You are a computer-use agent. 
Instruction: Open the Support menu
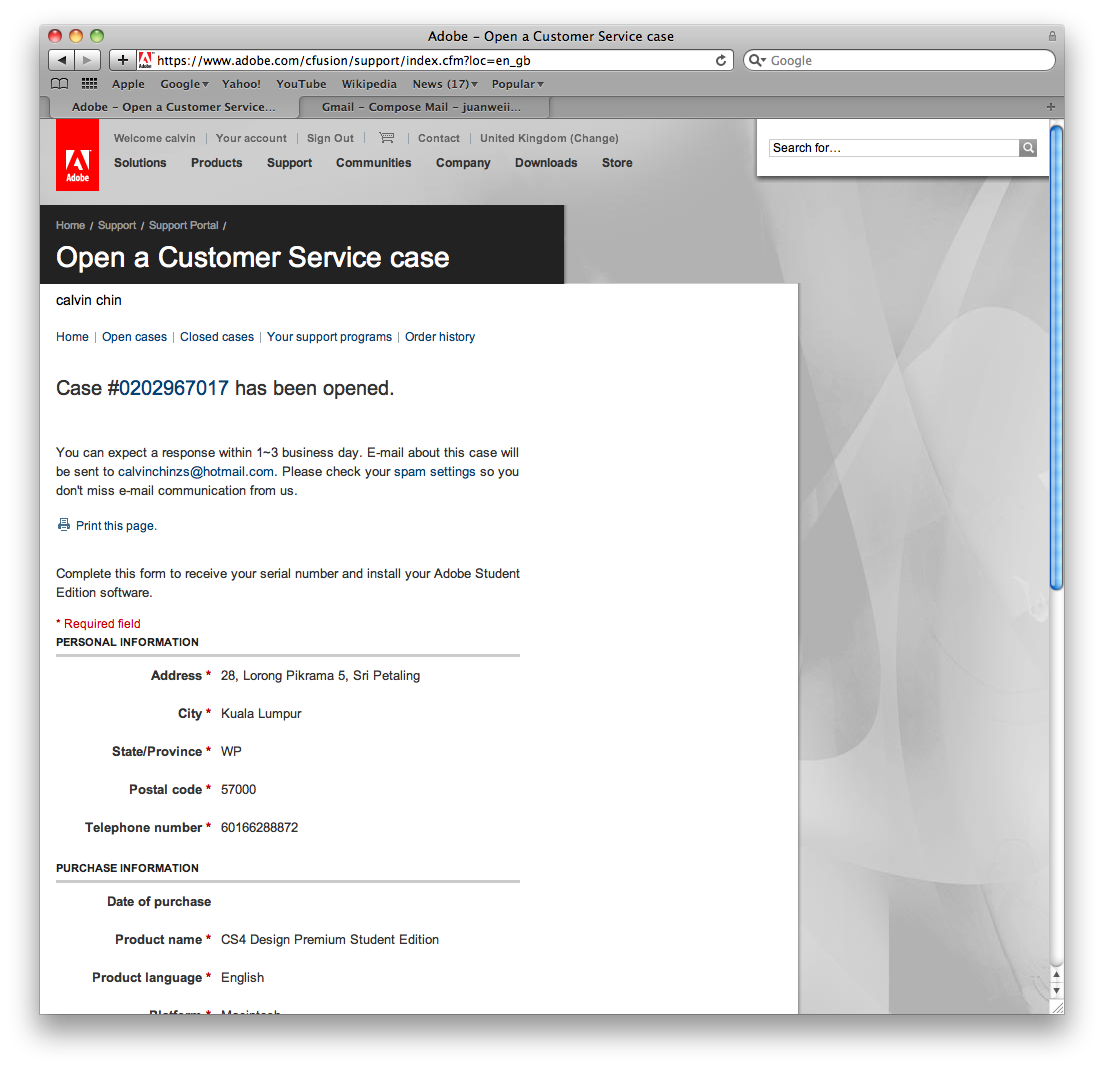click(289, 163)
